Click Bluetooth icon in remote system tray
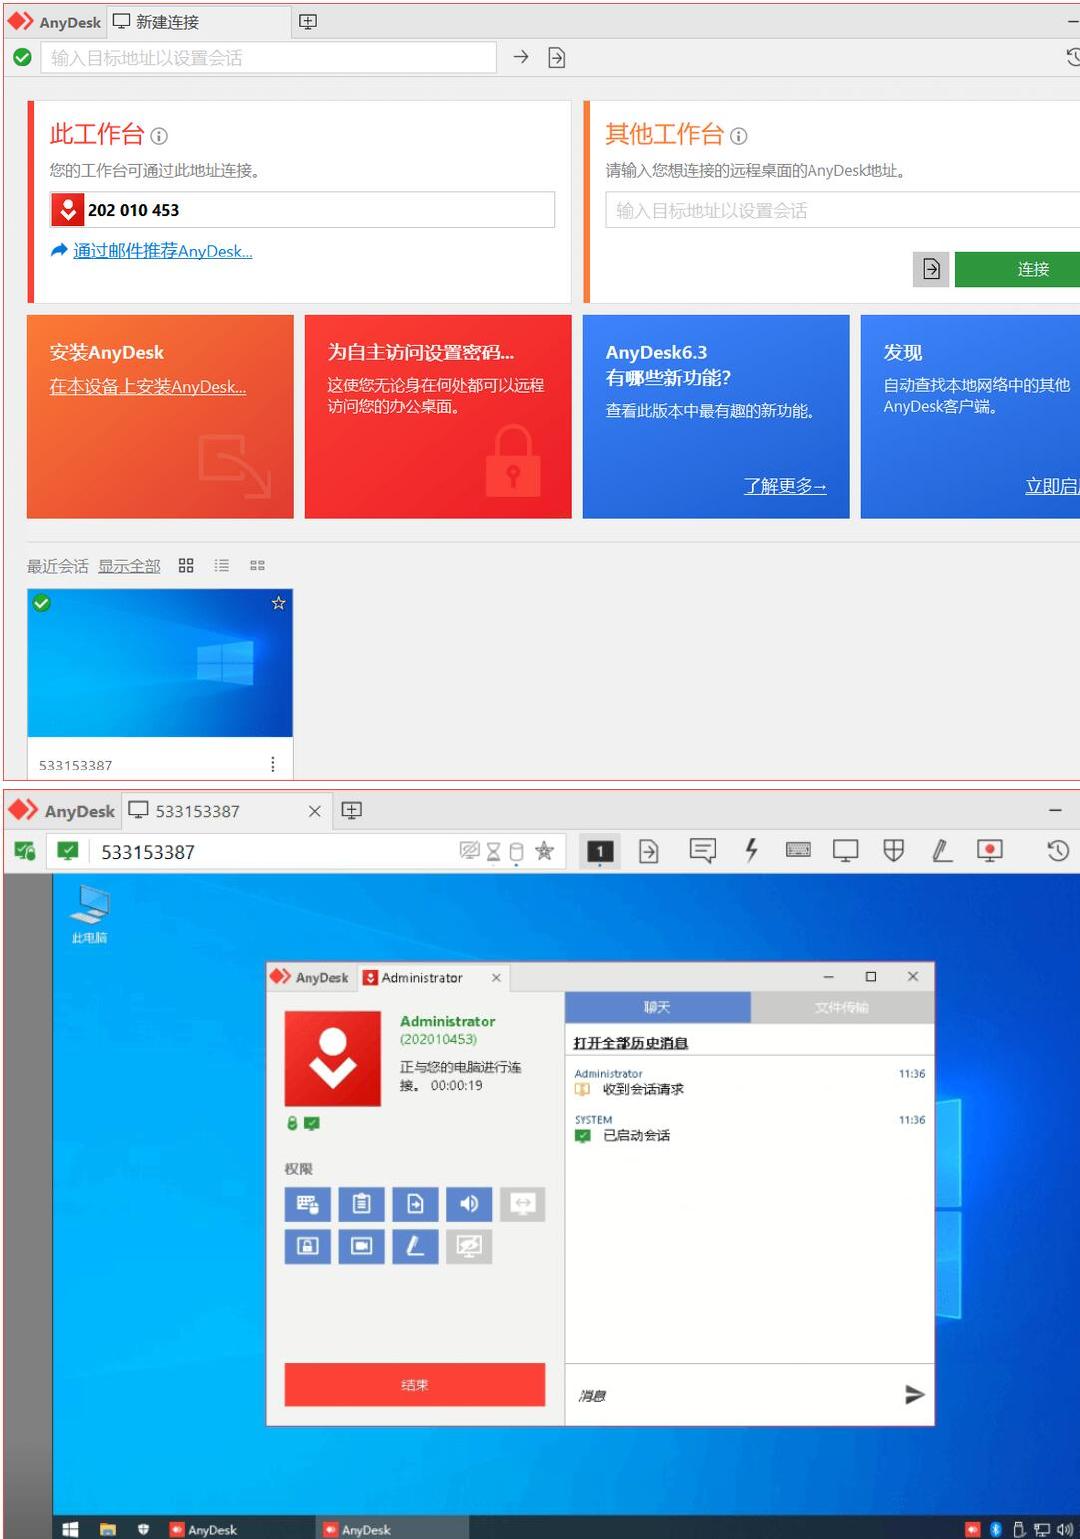1080x1539 pixels. (x=996, y=1529)
